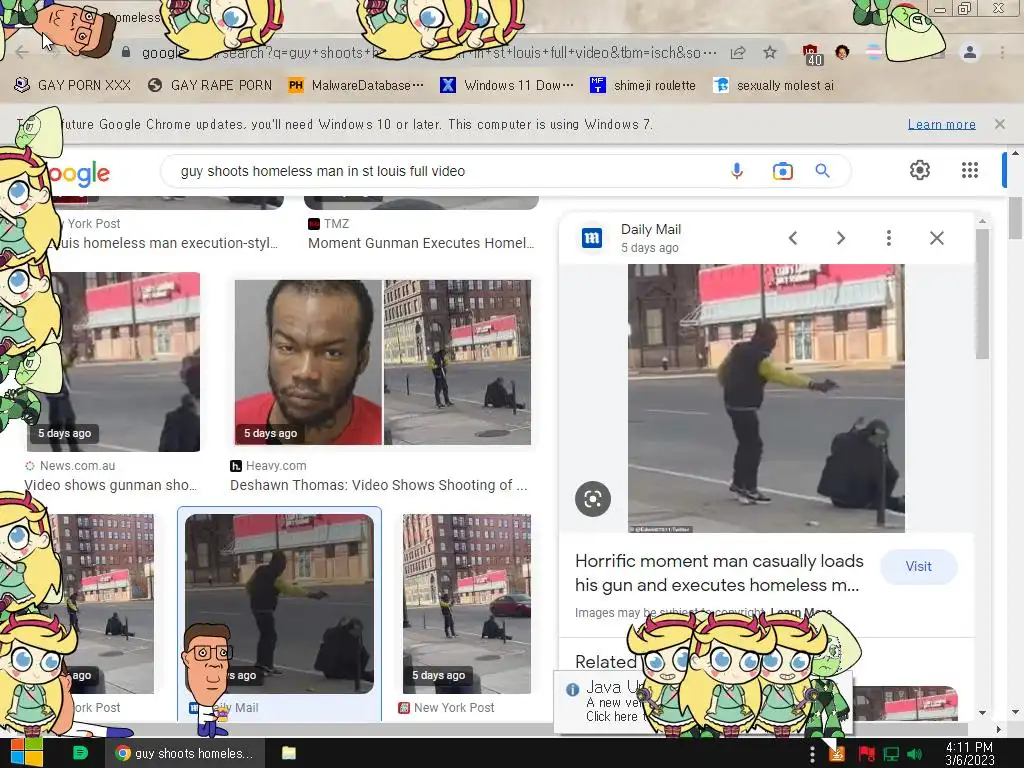The height and width of the screenshot is (768, 1024).
Task: Switch to the Chrome taskbar window button
Action: tap(184, 753)
